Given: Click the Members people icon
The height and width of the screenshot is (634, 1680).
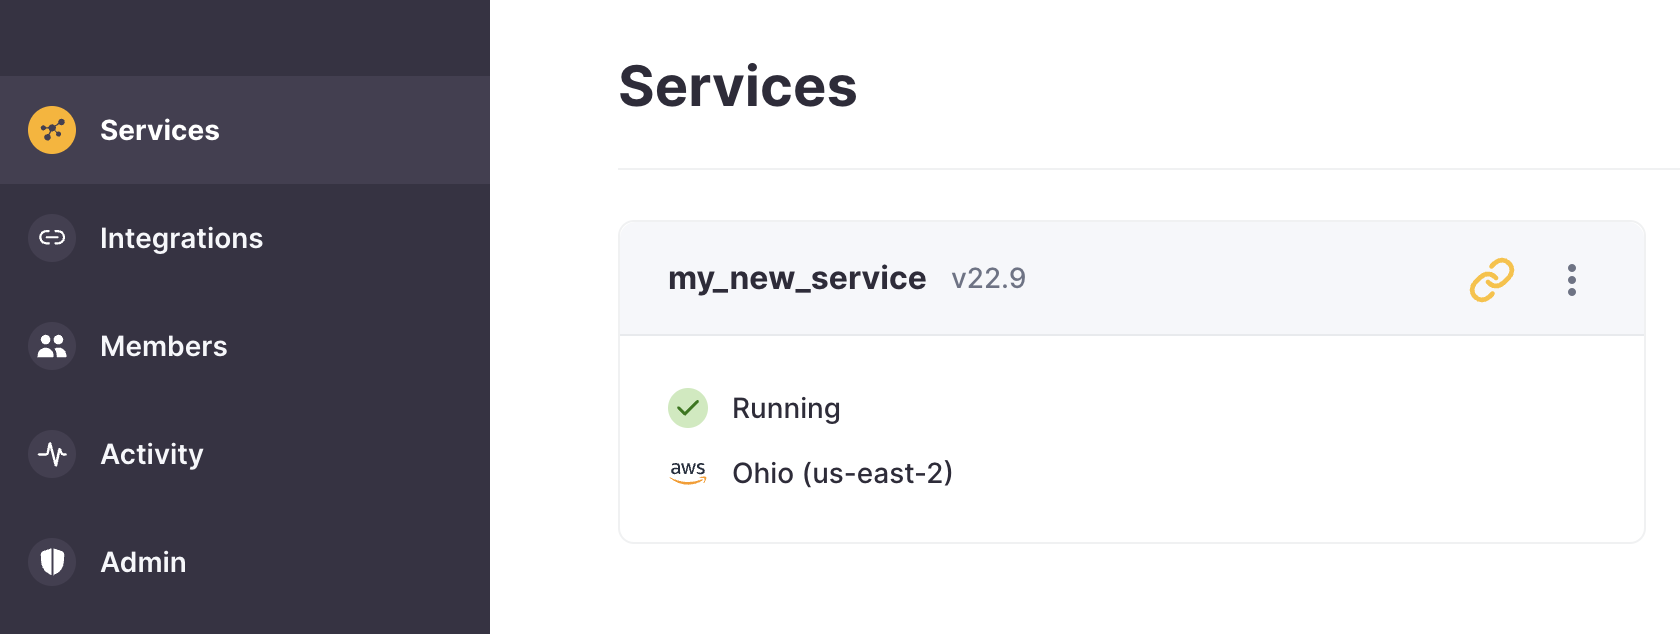Looking at the screenshot, I should (52, 346).
